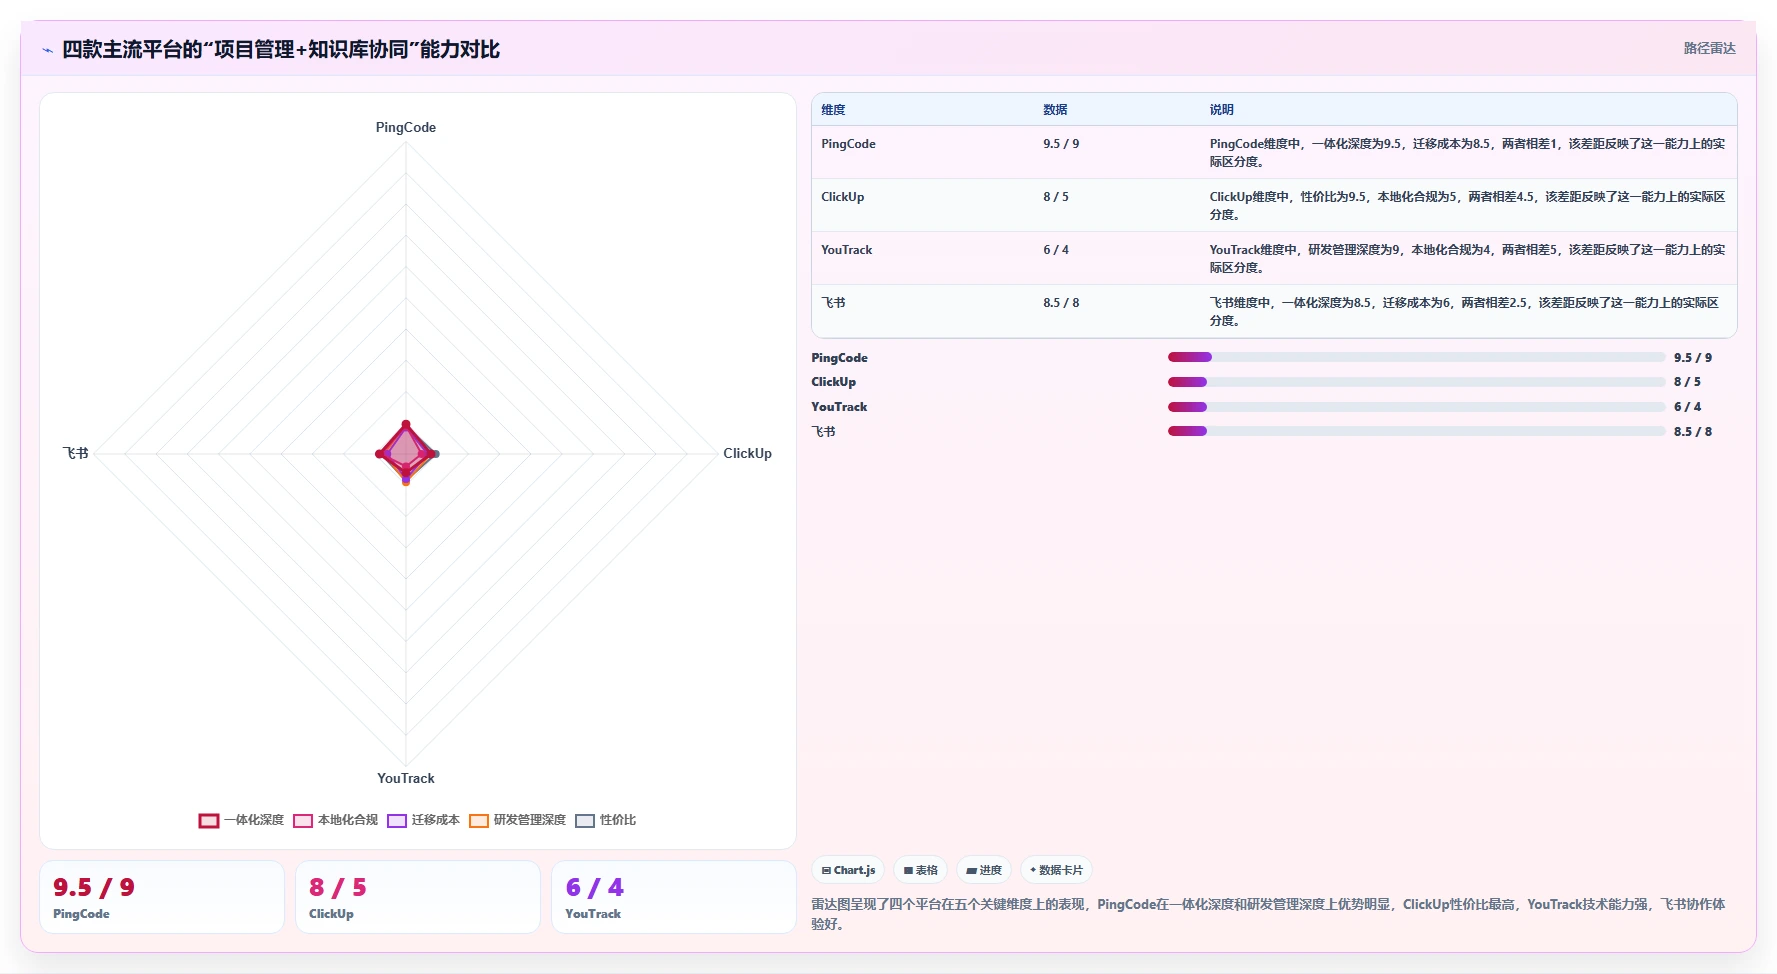Click table value 8.5 / 8

pos(1061,303)
